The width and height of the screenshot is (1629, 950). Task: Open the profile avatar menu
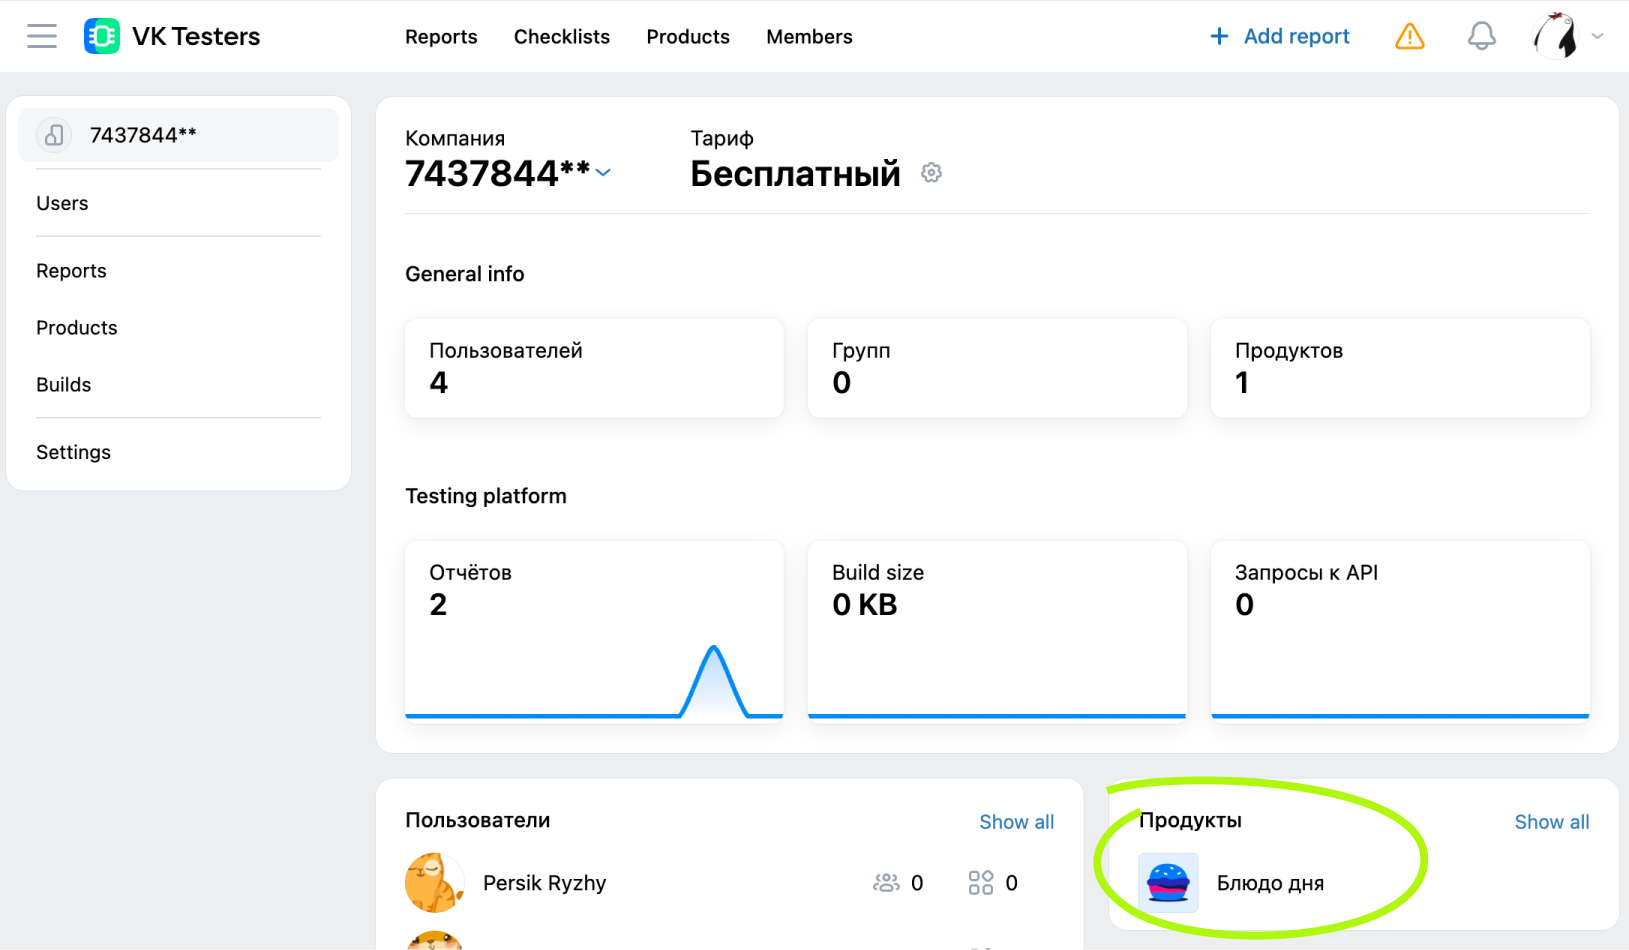[x=1555, y=36]
